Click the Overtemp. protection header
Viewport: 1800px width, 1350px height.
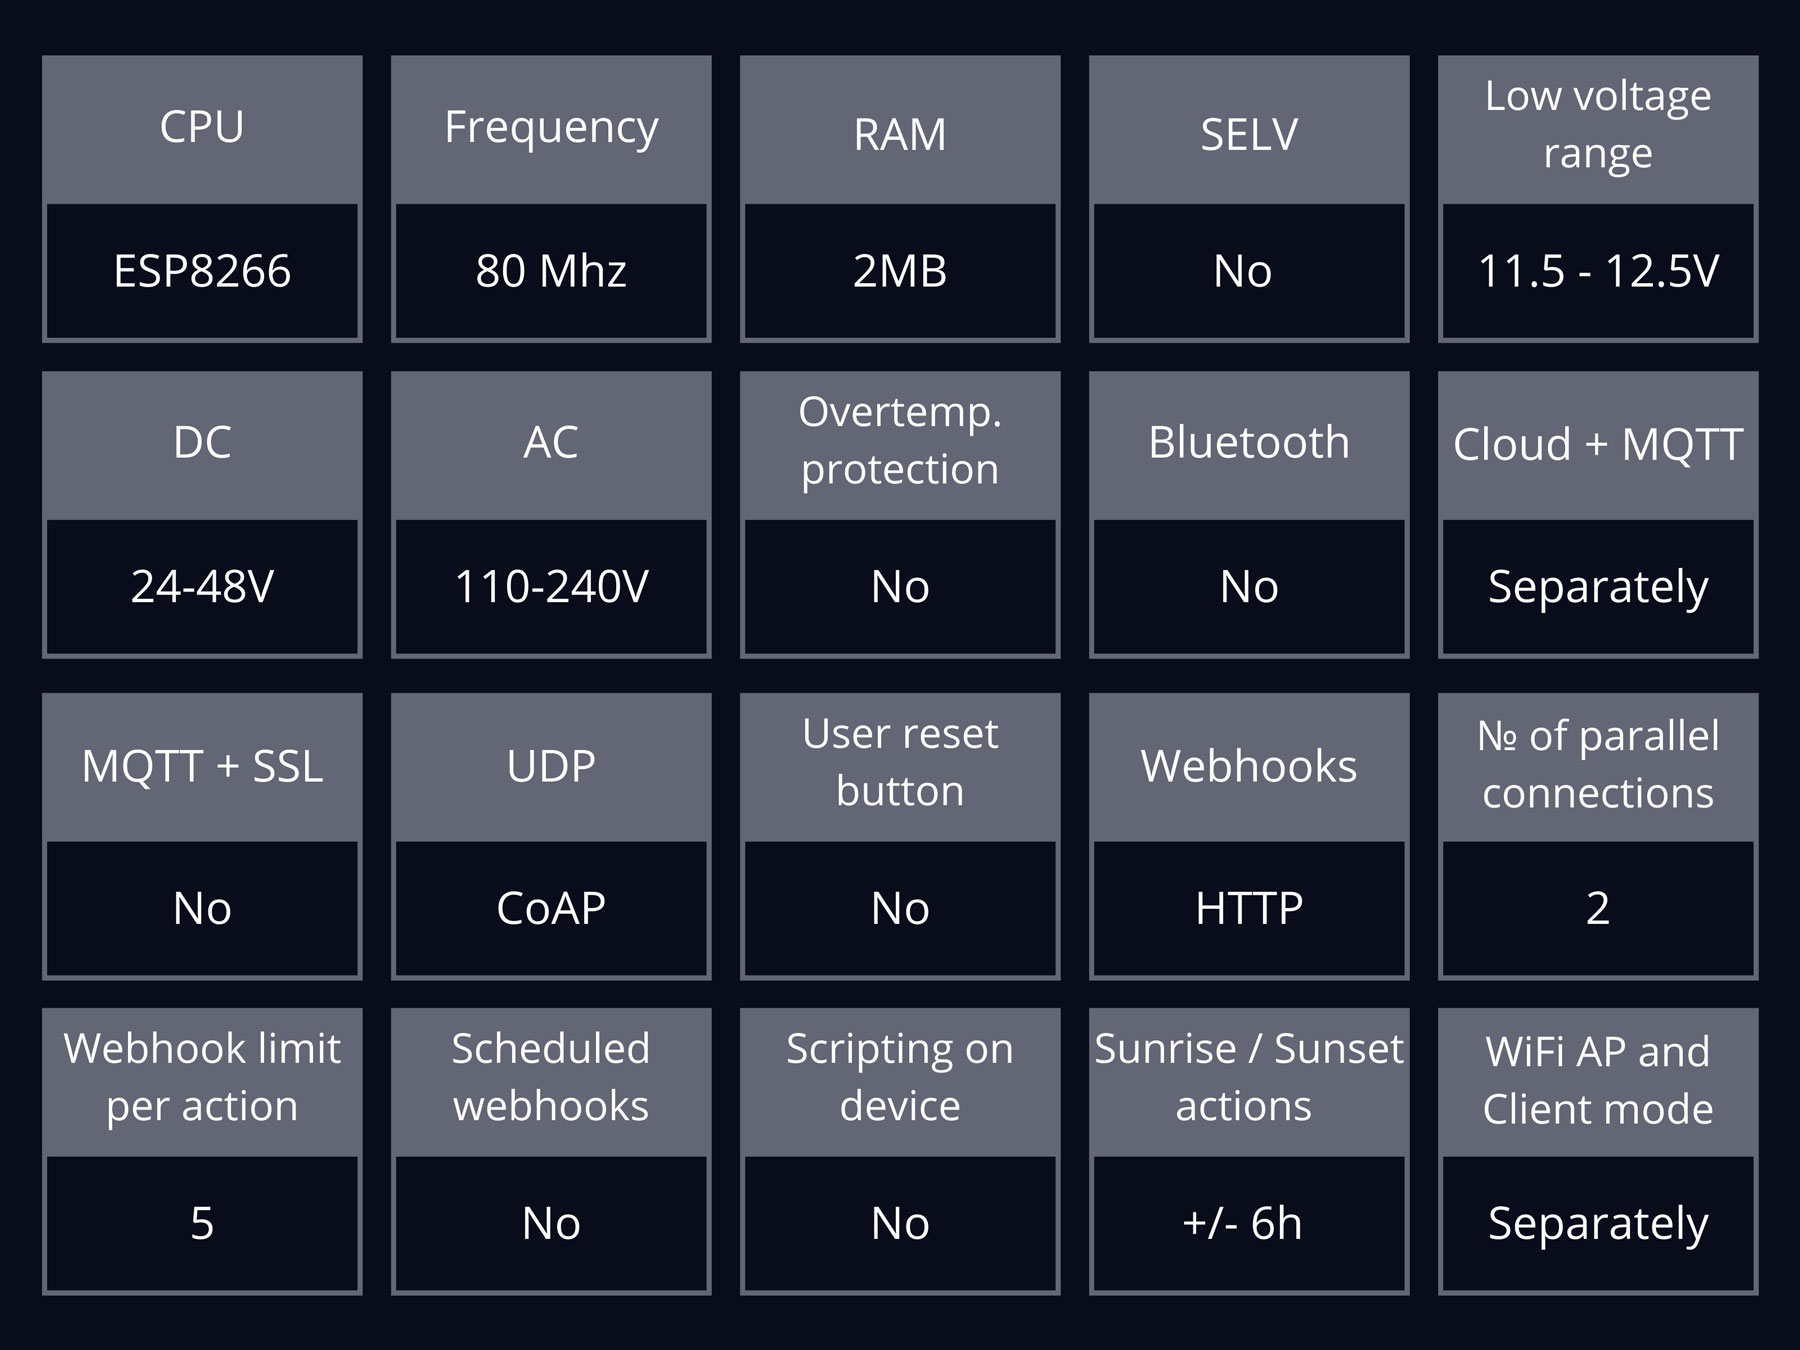pos(900,444)
